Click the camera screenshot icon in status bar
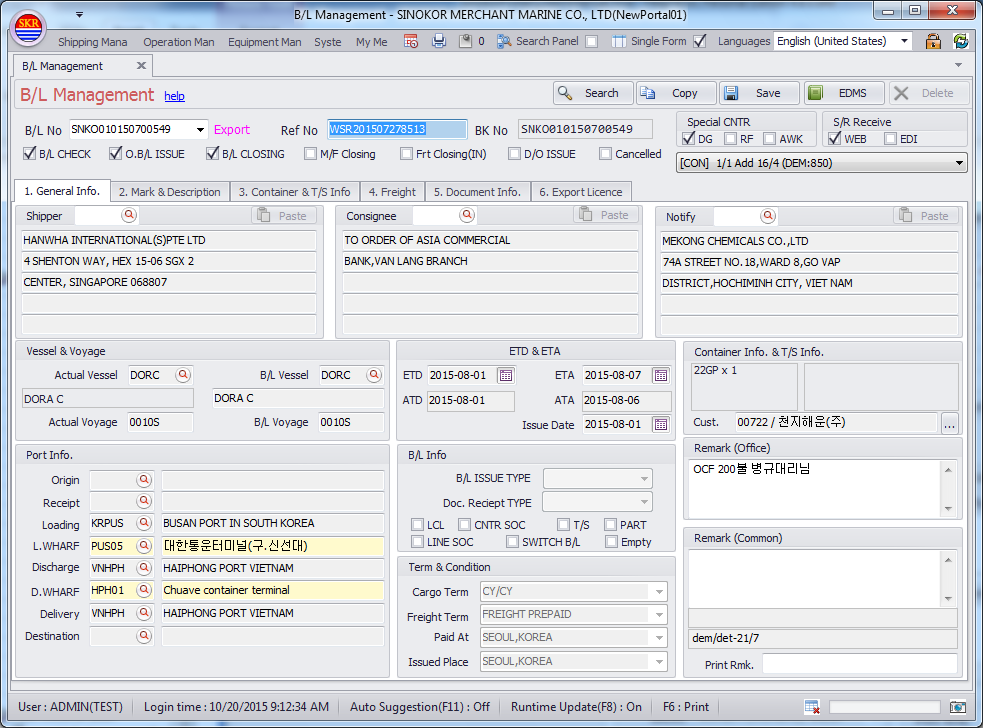The image size is (983, 728). [x=957, y=707]
